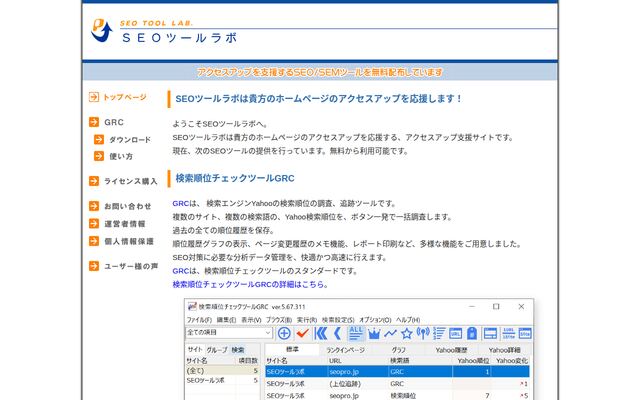
Task: Open the 検索設定(S) menu
Action: click(338, 320)
